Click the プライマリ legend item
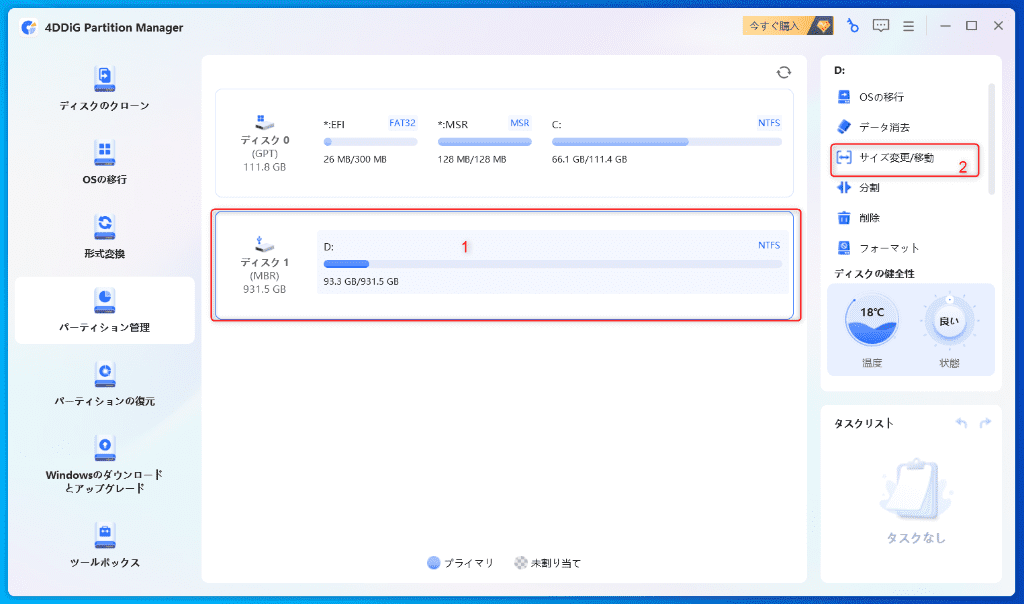 460,563
